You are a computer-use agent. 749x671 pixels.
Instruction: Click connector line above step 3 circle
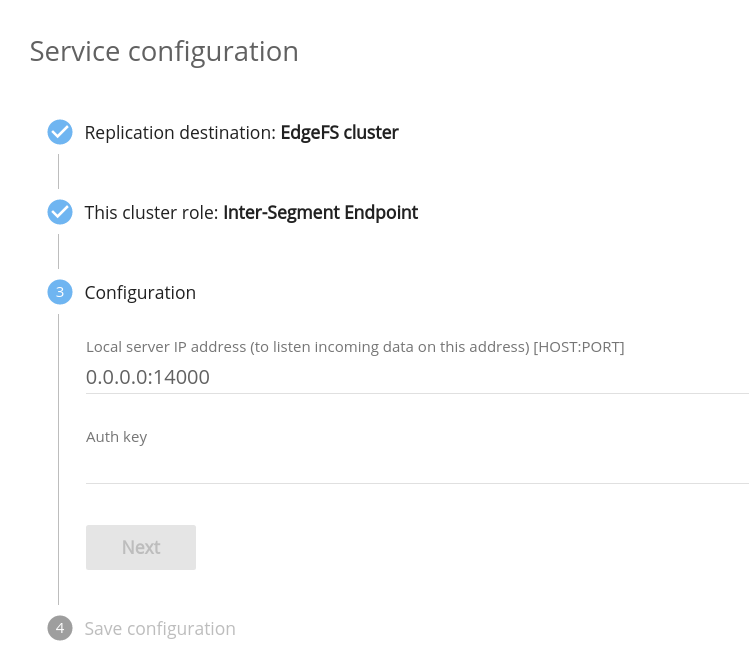[59, 252]
